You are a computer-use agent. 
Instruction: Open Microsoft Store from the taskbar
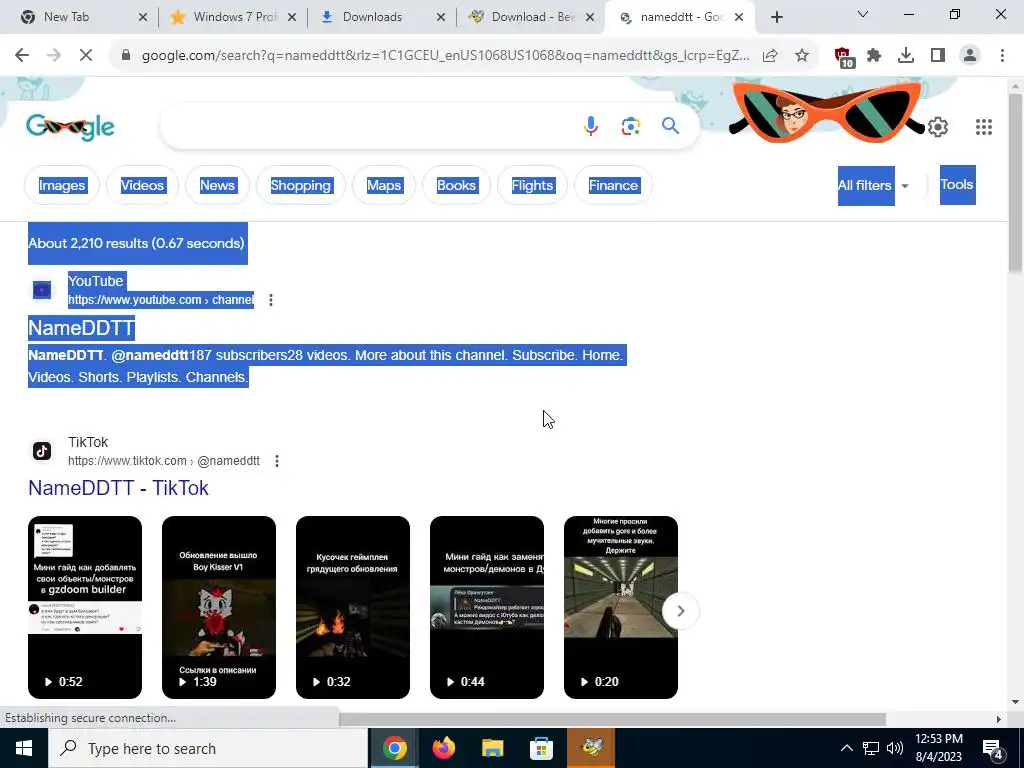[x=541, y=748]
